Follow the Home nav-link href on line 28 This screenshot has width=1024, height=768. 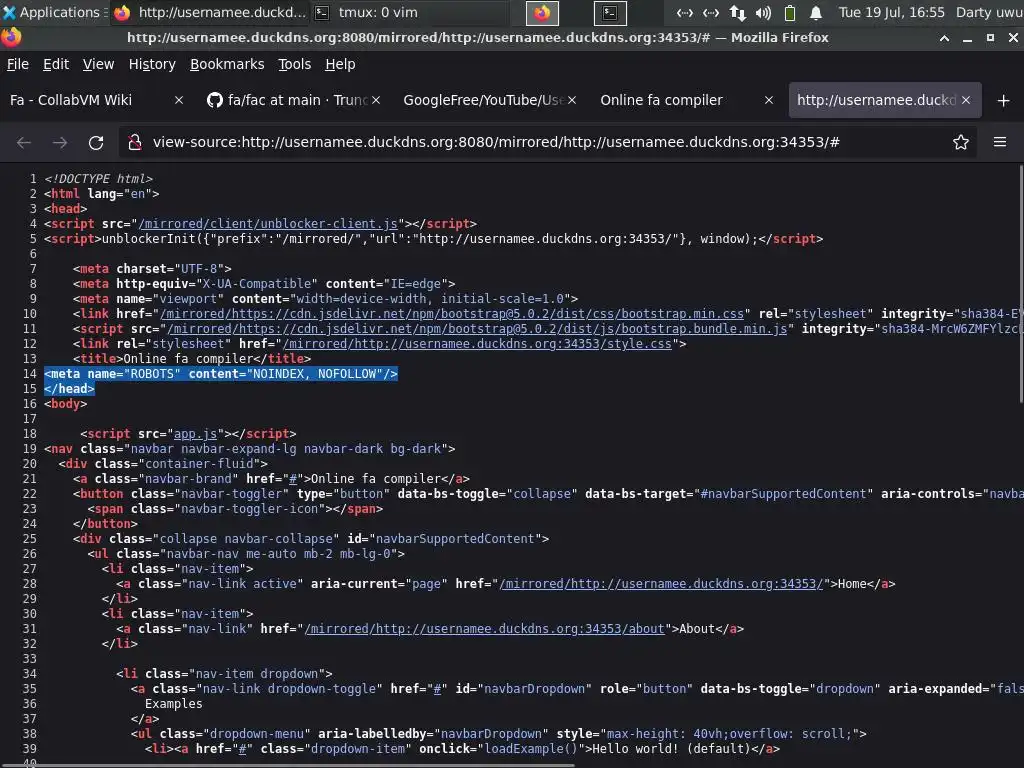point(662,584)
